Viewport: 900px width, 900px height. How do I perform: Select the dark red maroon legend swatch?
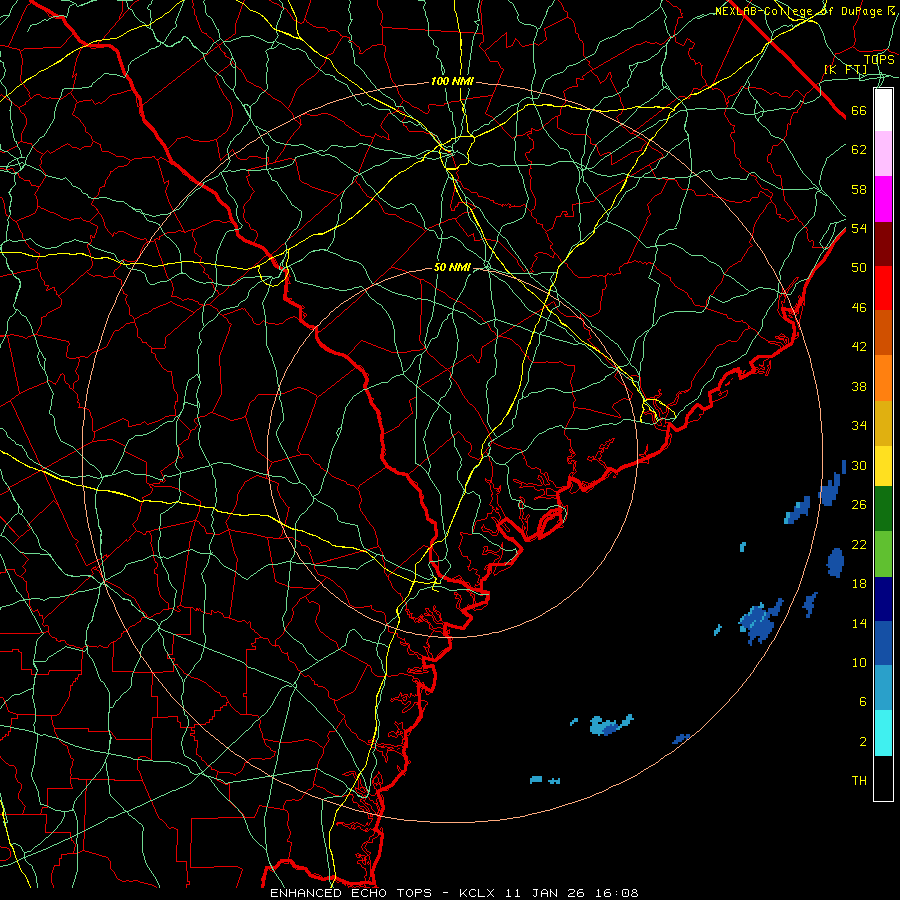pyautogui.click(x=883, y=243)
